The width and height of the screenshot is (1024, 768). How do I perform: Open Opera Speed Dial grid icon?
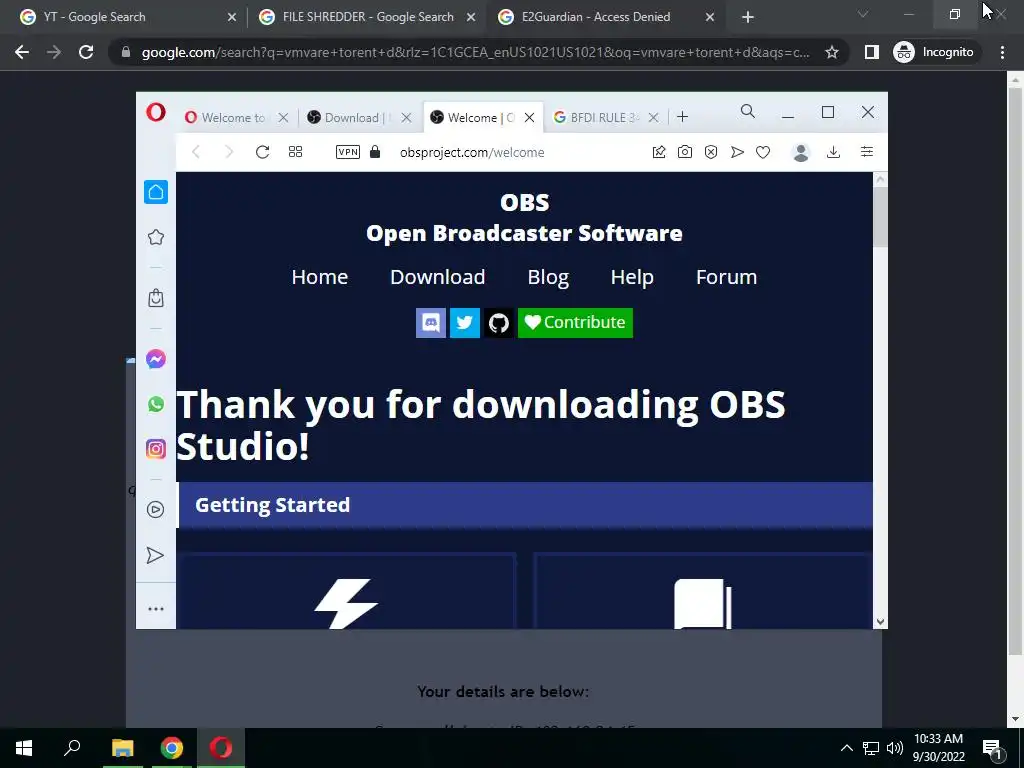295,152
